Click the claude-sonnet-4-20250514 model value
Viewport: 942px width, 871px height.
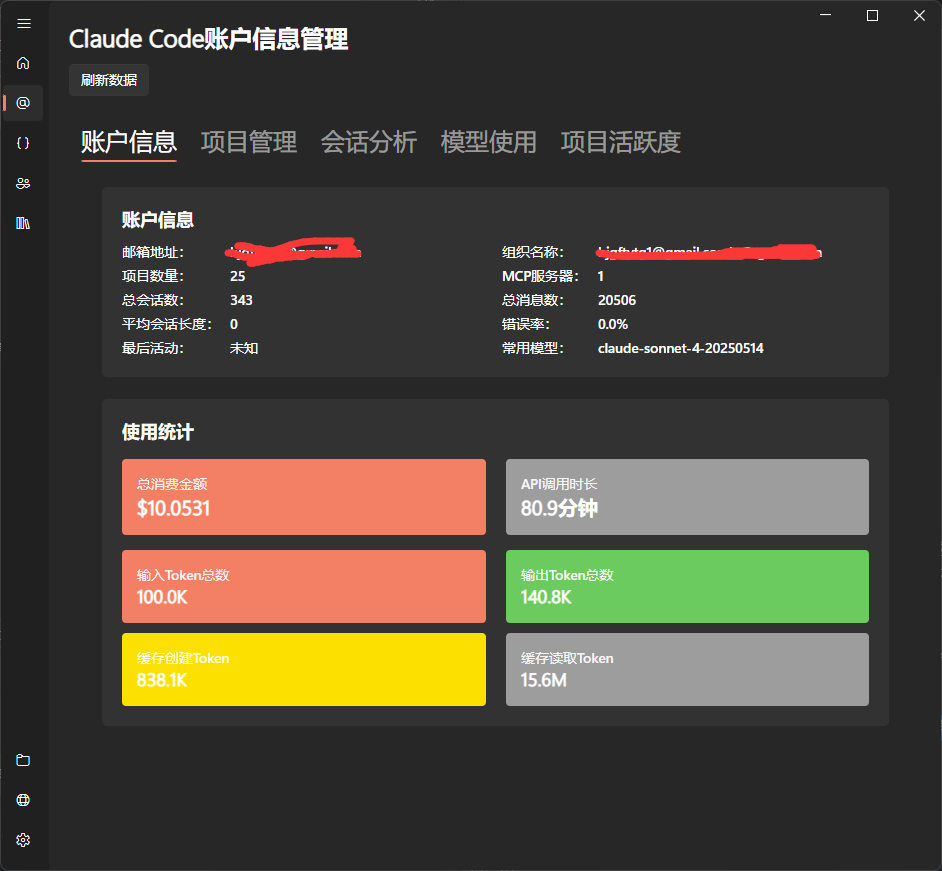(681, 348)
